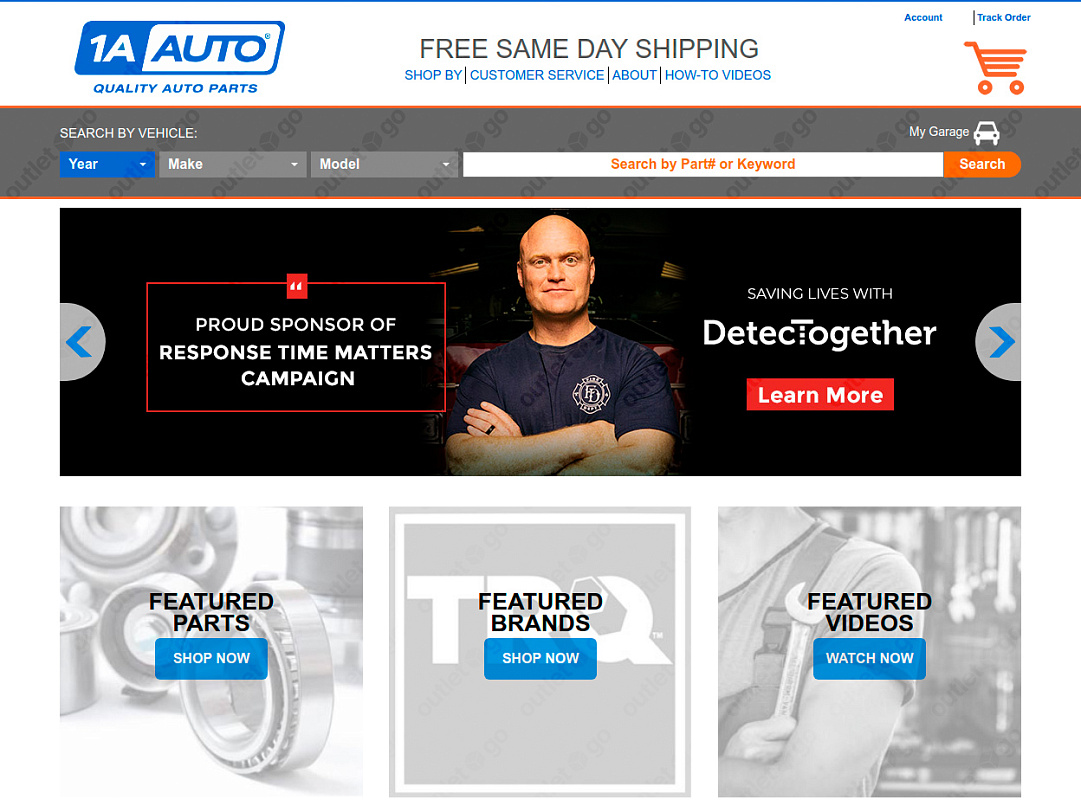Click the My Garage car icon

(987, 132)
